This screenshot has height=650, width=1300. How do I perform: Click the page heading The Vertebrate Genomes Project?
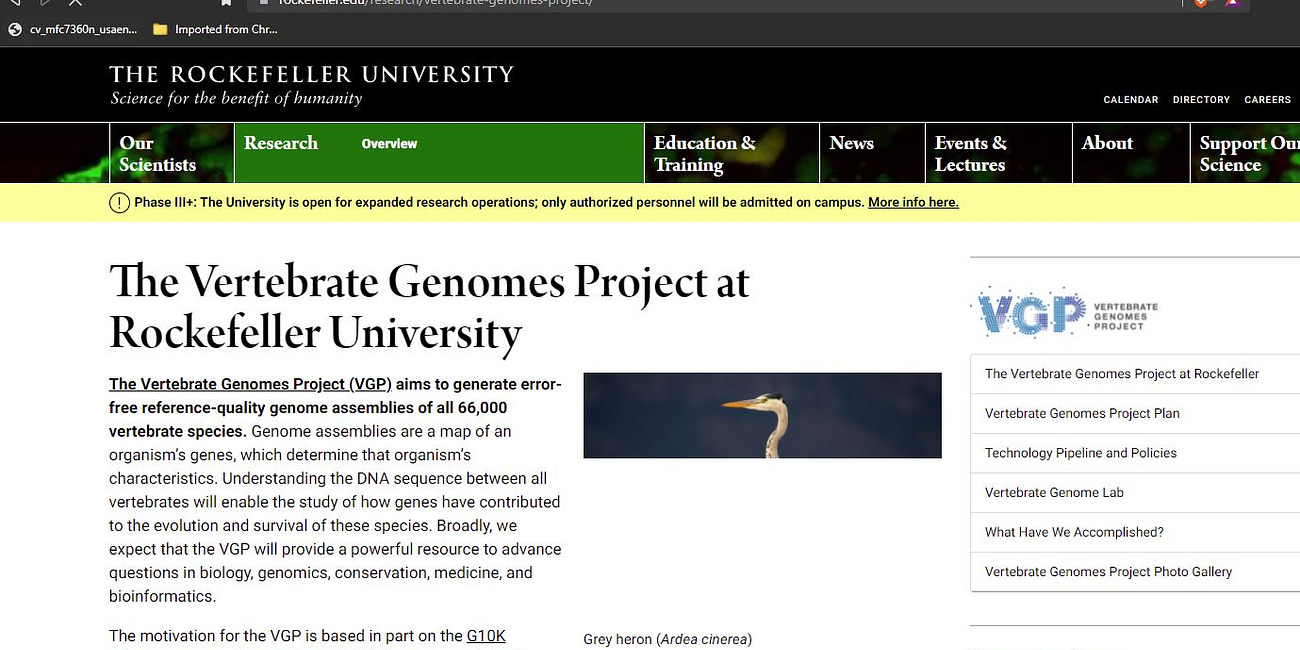[x=429, y=307]
